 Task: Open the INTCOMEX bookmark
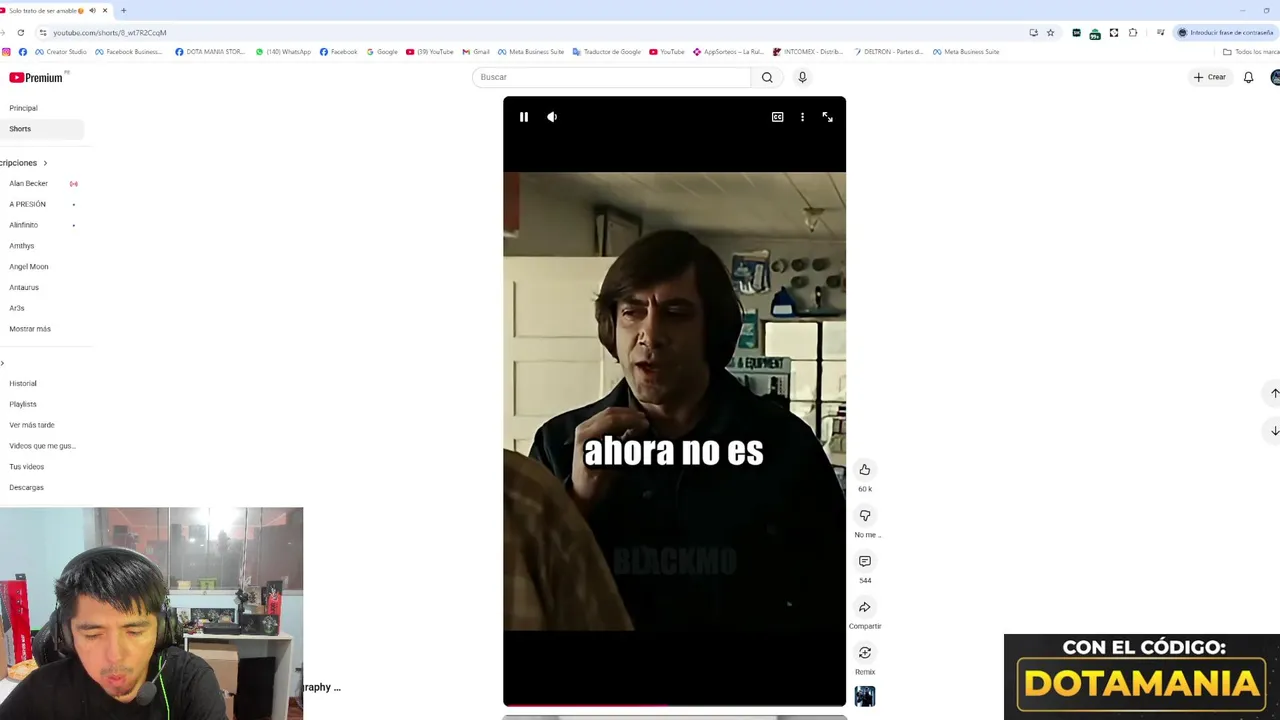pyautogui.click(x=808, y=52)
